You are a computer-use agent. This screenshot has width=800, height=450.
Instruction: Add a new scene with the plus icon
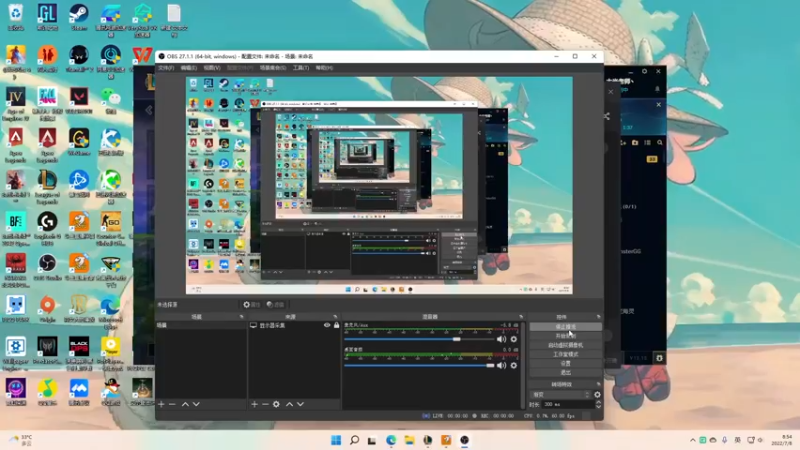point(161,404)
